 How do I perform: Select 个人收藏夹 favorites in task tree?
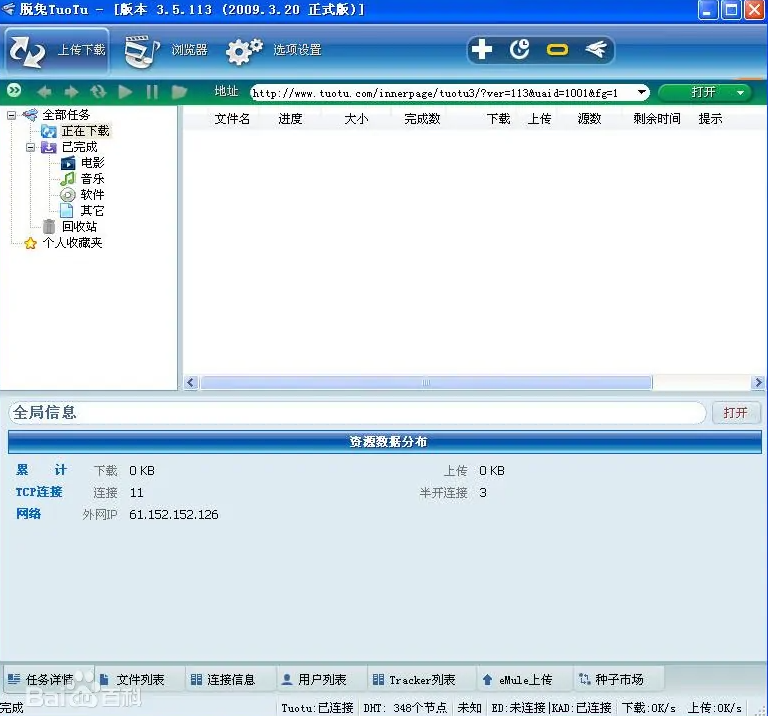(71, 243)
